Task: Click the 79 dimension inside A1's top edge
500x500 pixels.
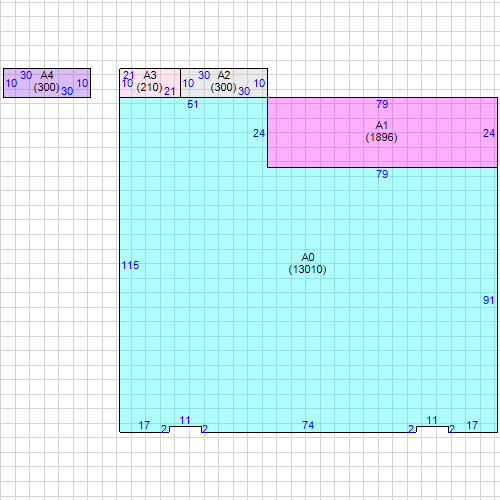Action: click(x=382, y=104)
